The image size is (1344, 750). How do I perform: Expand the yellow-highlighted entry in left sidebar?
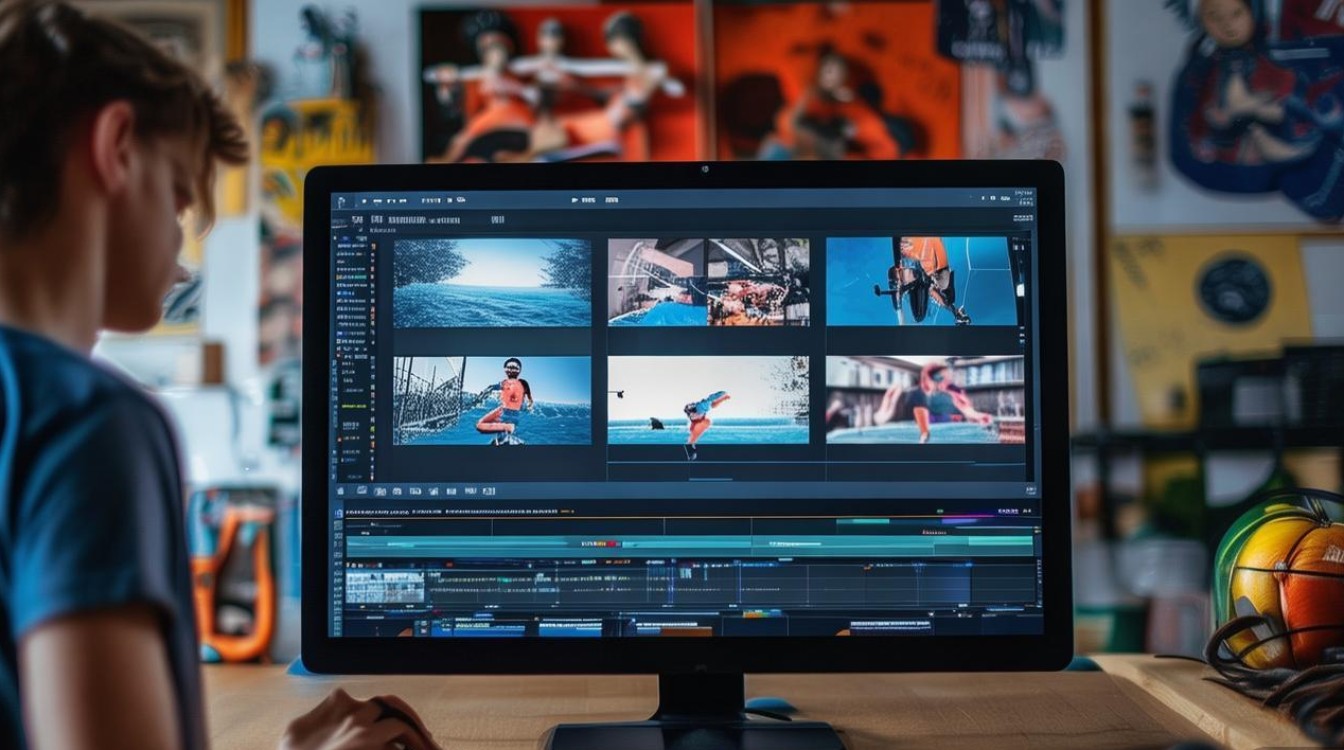point(352,407)
